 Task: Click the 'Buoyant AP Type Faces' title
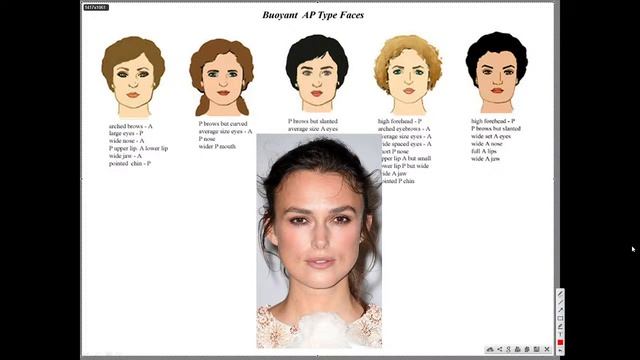tap(313, 15)
